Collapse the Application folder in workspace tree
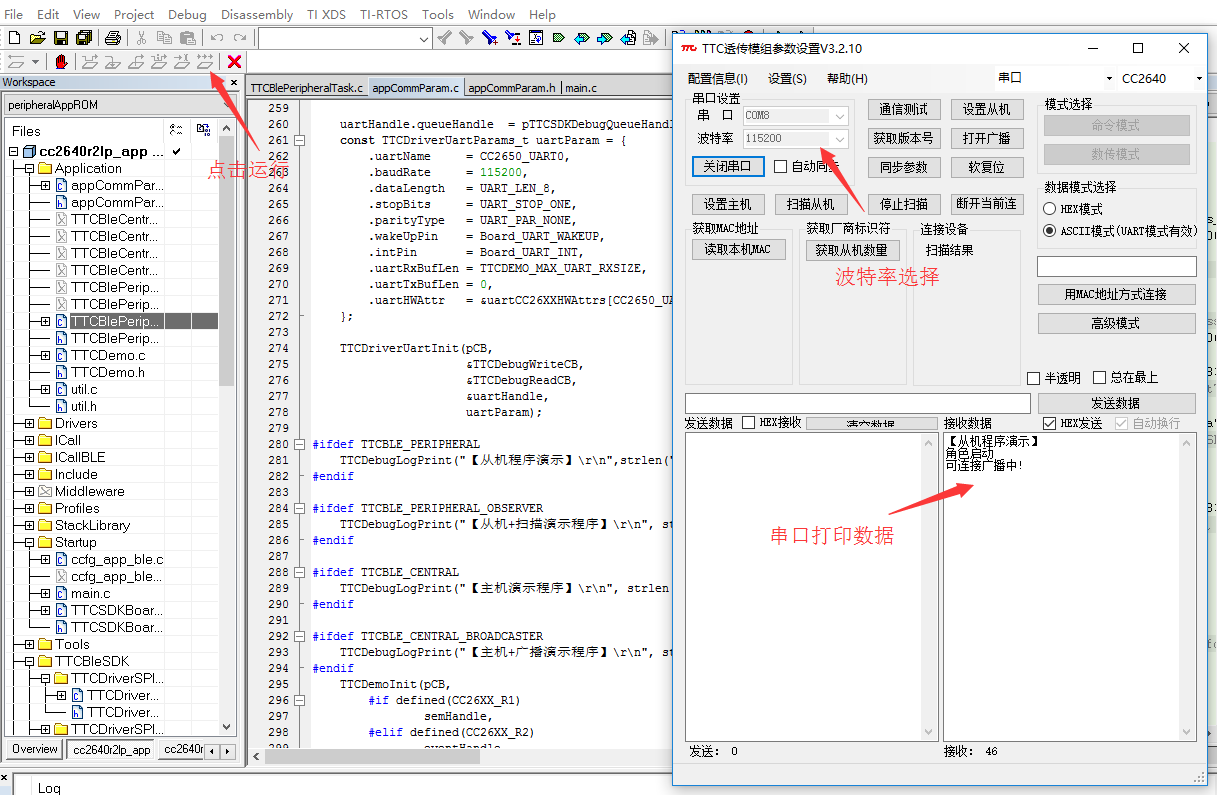 pos(29,169)
